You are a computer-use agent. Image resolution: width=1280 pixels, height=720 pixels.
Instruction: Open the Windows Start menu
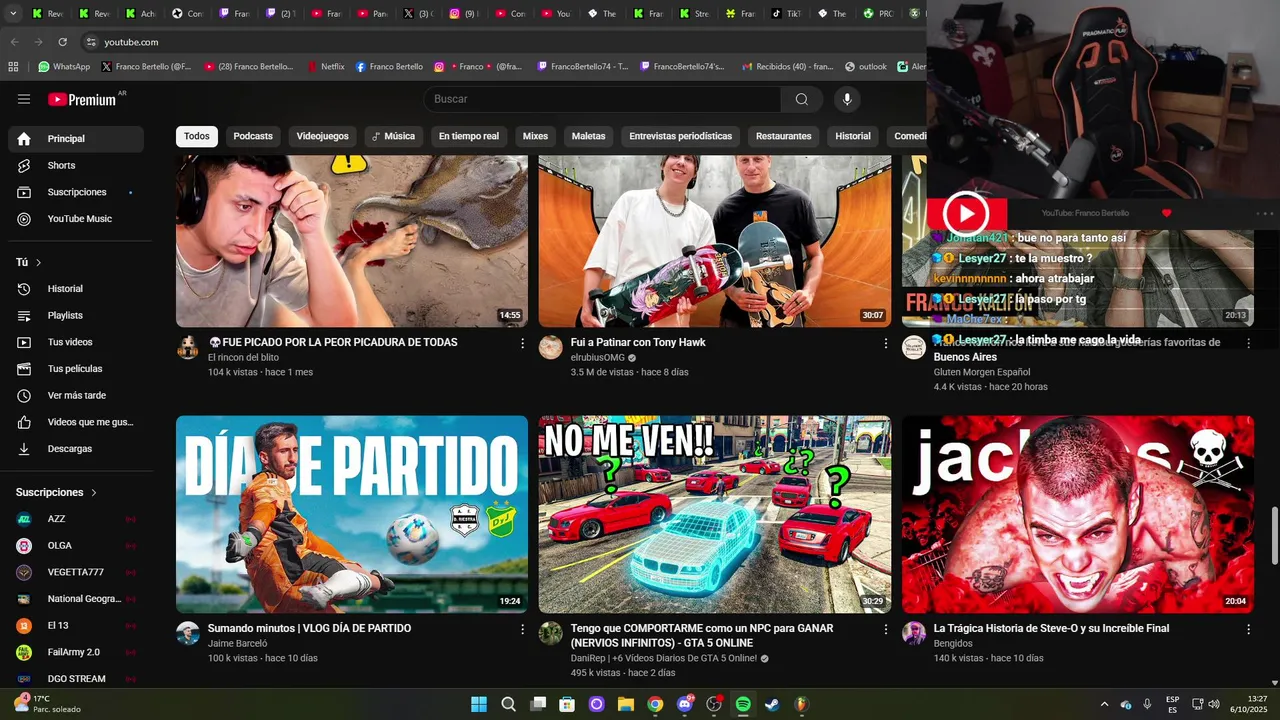tap(479, 704)
